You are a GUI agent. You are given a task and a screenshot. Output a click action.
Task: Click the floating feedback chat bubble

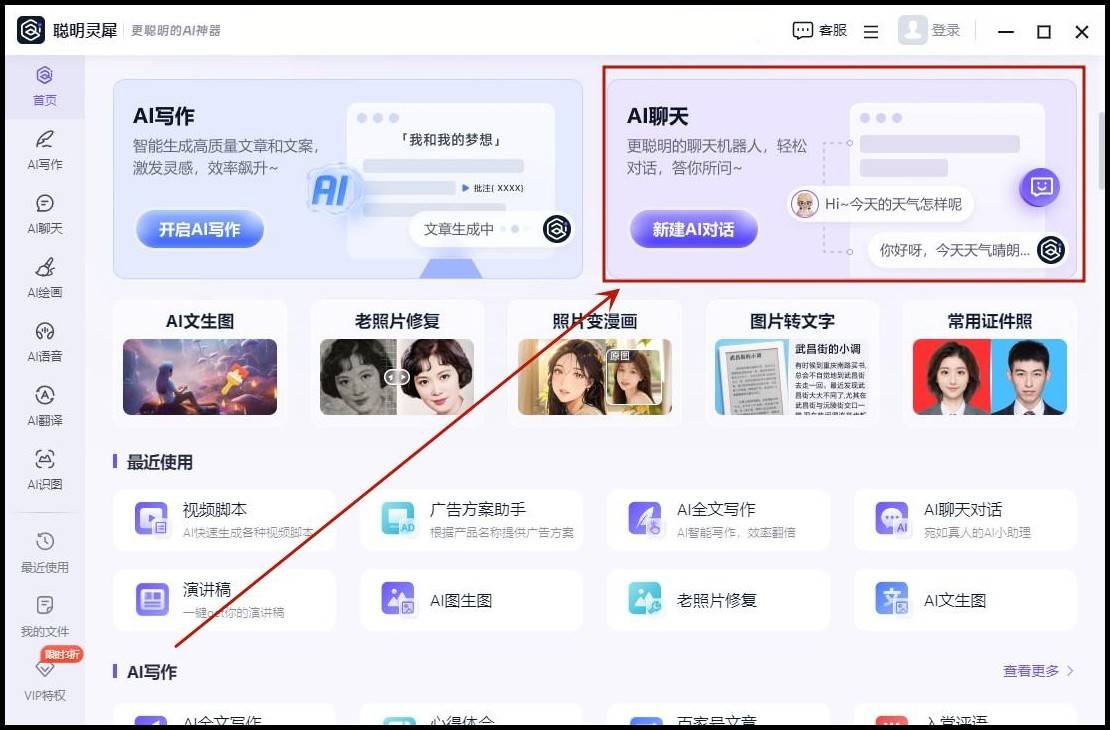(x=1040, y=187)
